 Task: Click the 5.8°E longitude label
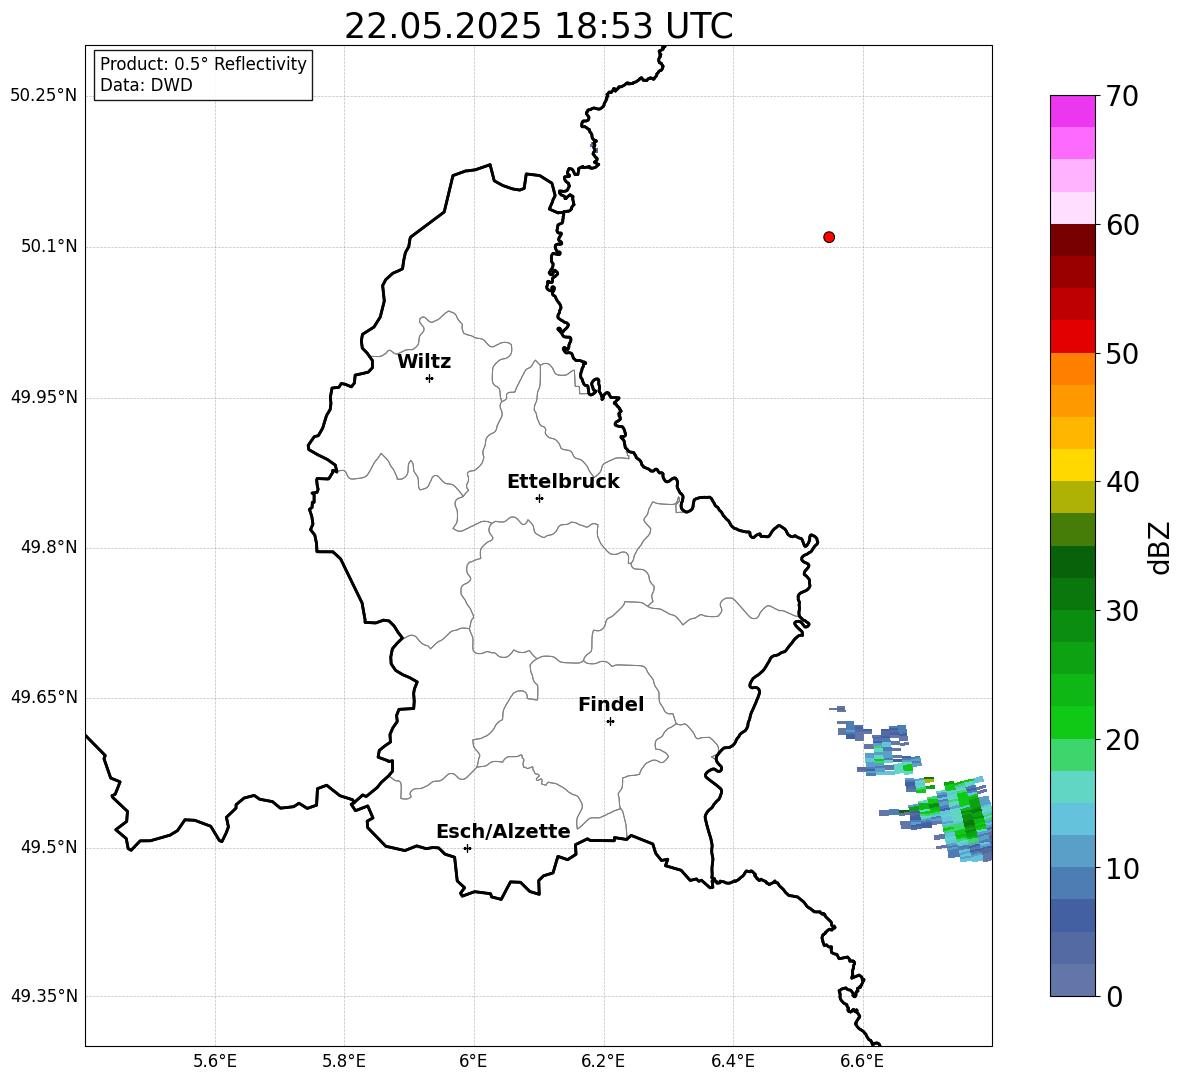click(344, 1061)
